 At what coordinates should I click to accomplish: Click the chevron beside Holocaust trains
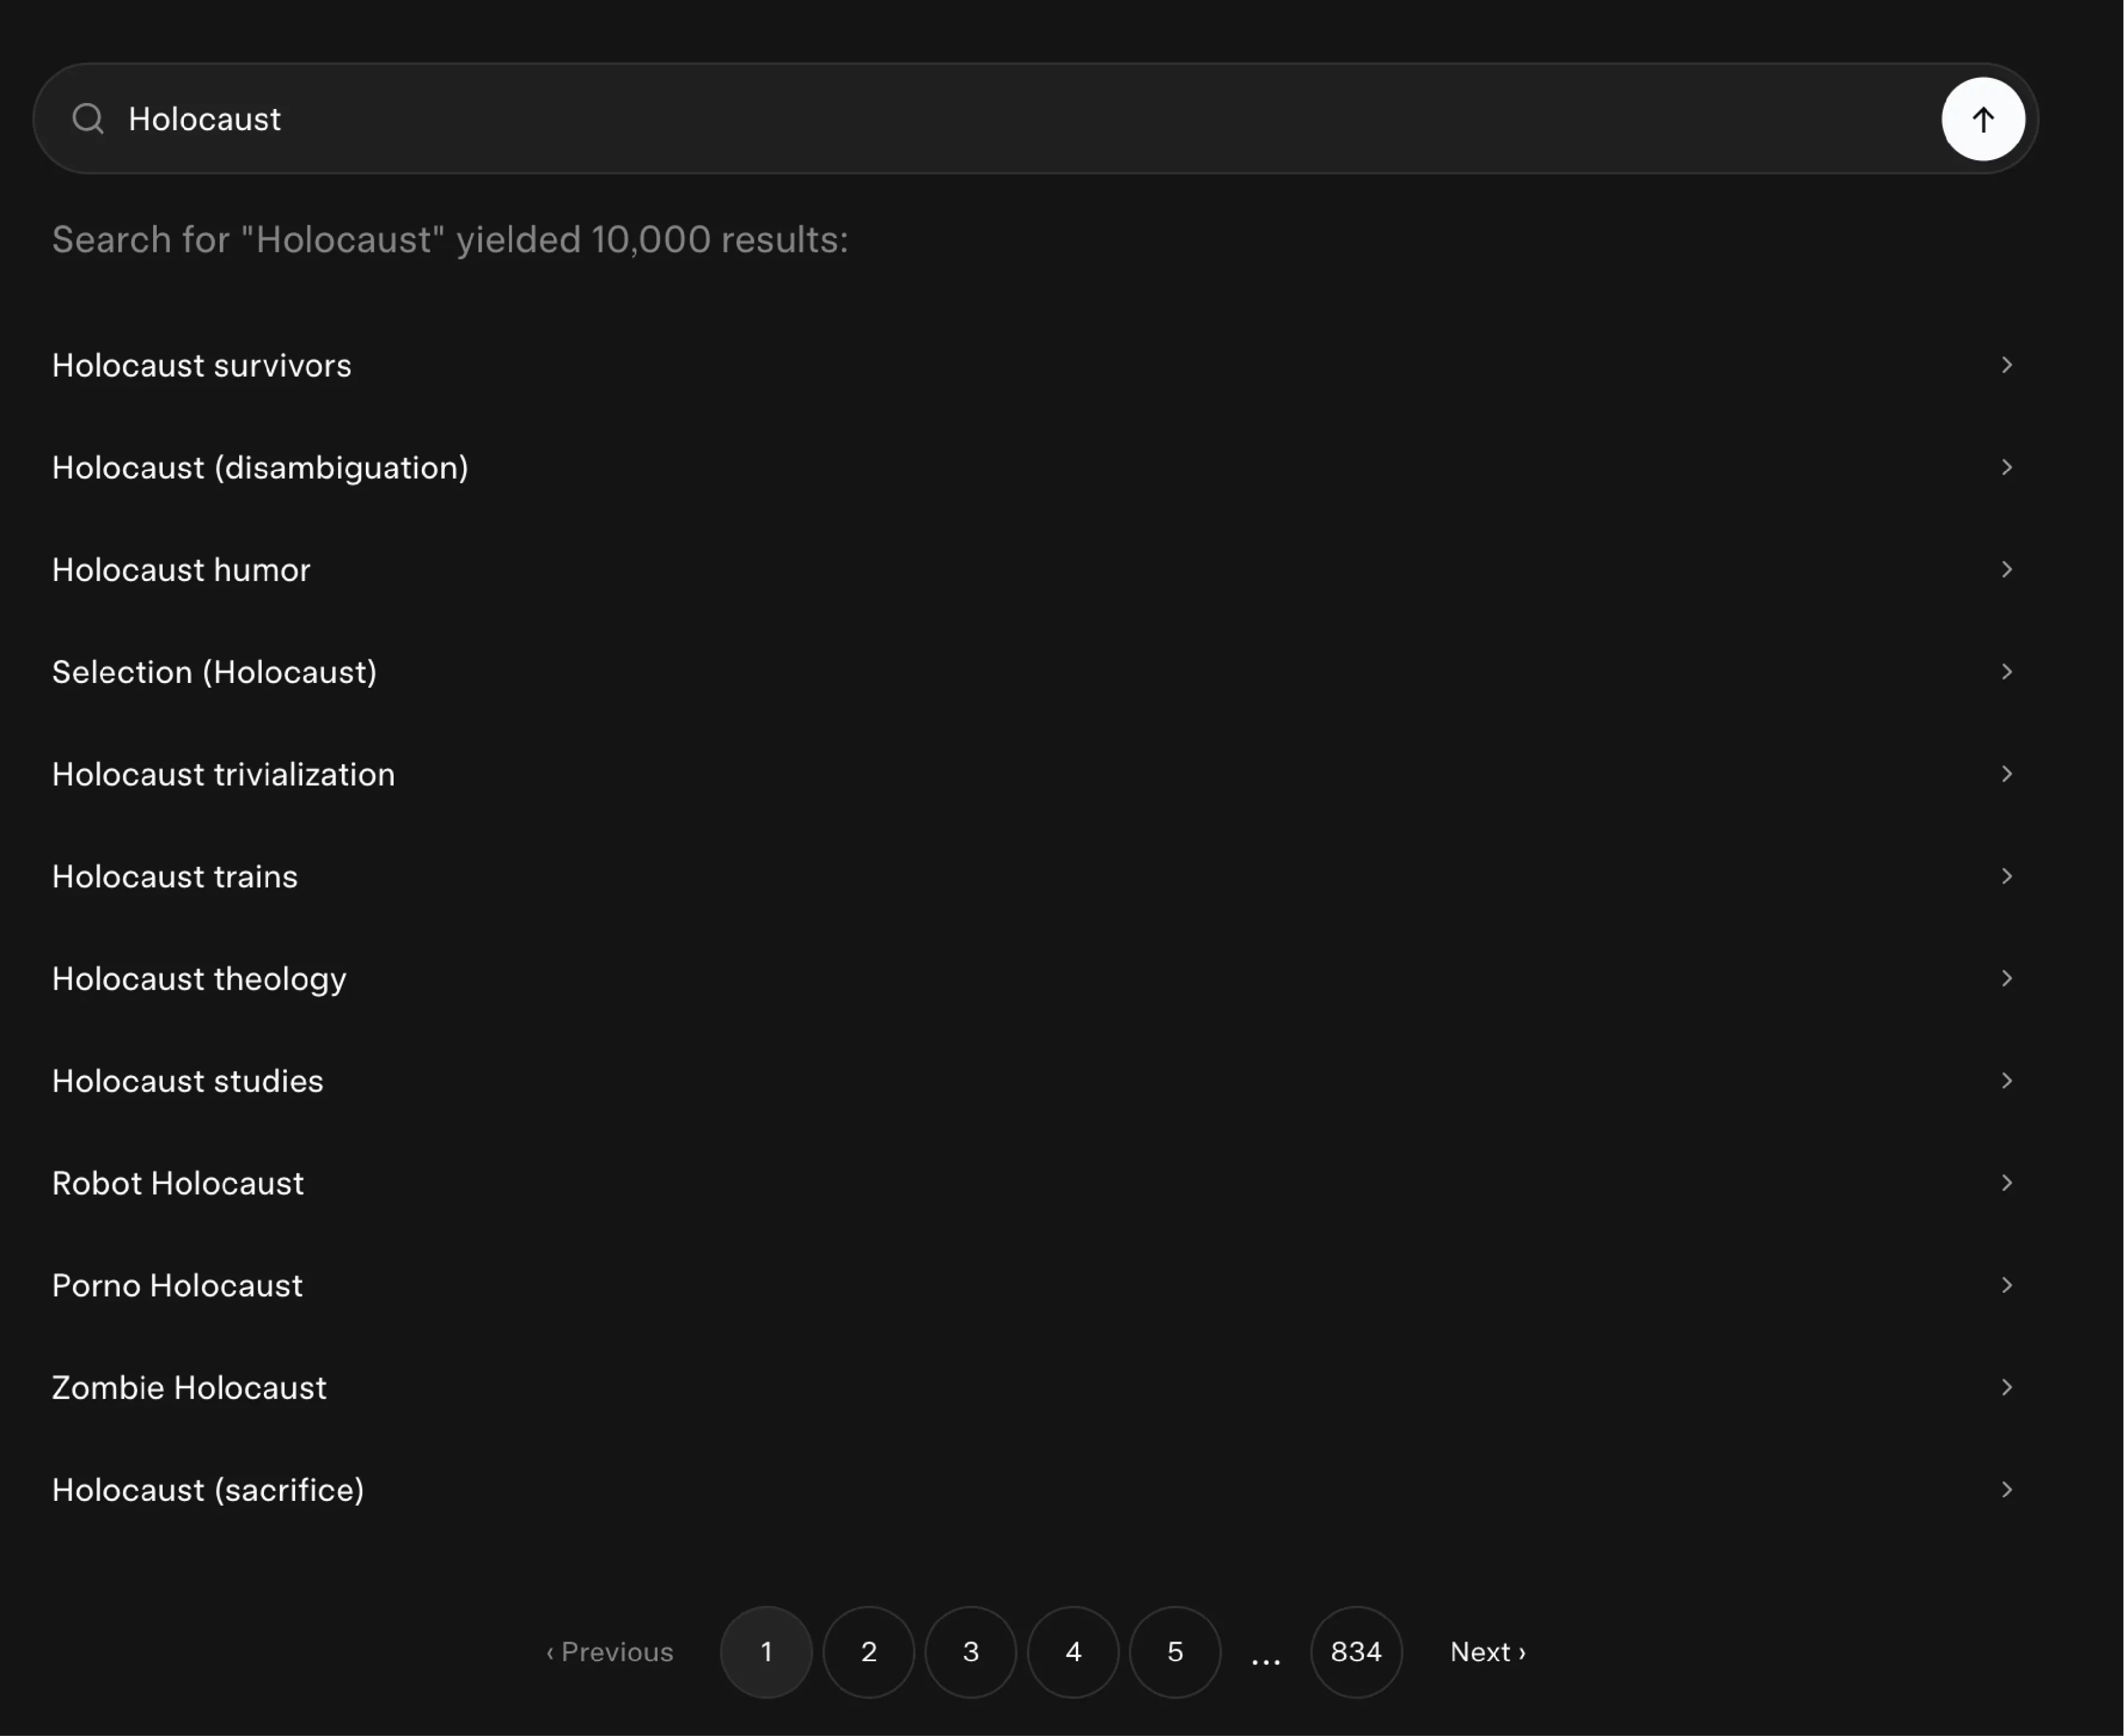2006,876
